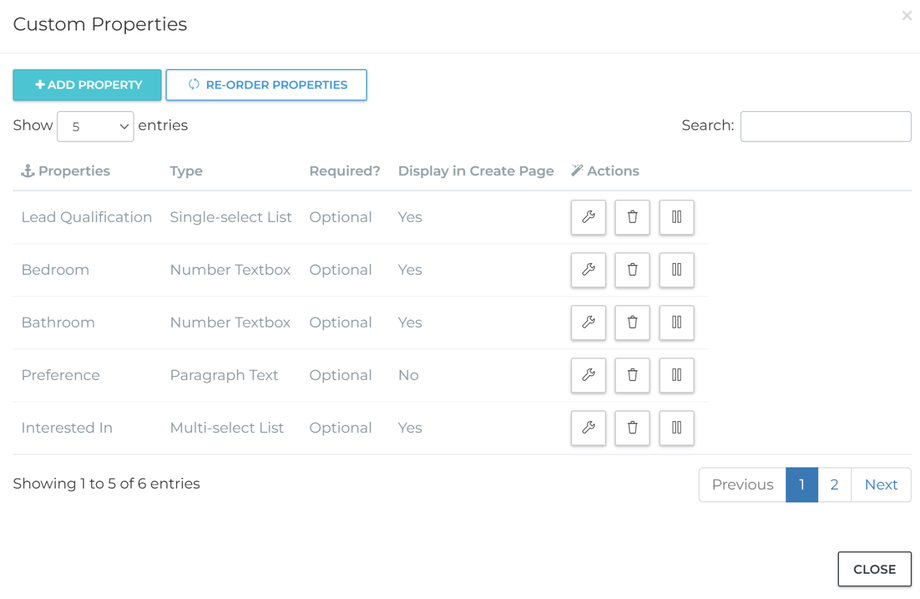Image resolution: width=920 pixels, height=599 pixels.
Task: Click columns icon for Interested In row
Action: 676,428
